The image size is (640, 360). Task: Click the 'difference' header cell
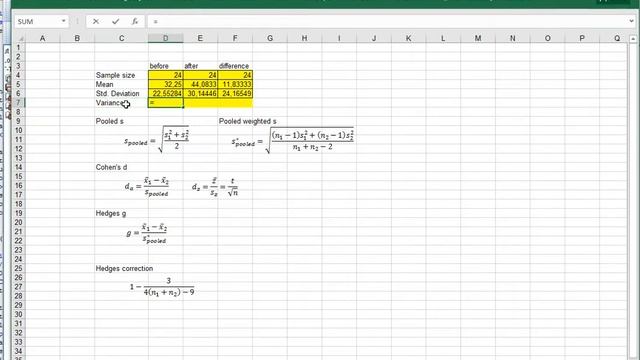click(x=235, y=66)
